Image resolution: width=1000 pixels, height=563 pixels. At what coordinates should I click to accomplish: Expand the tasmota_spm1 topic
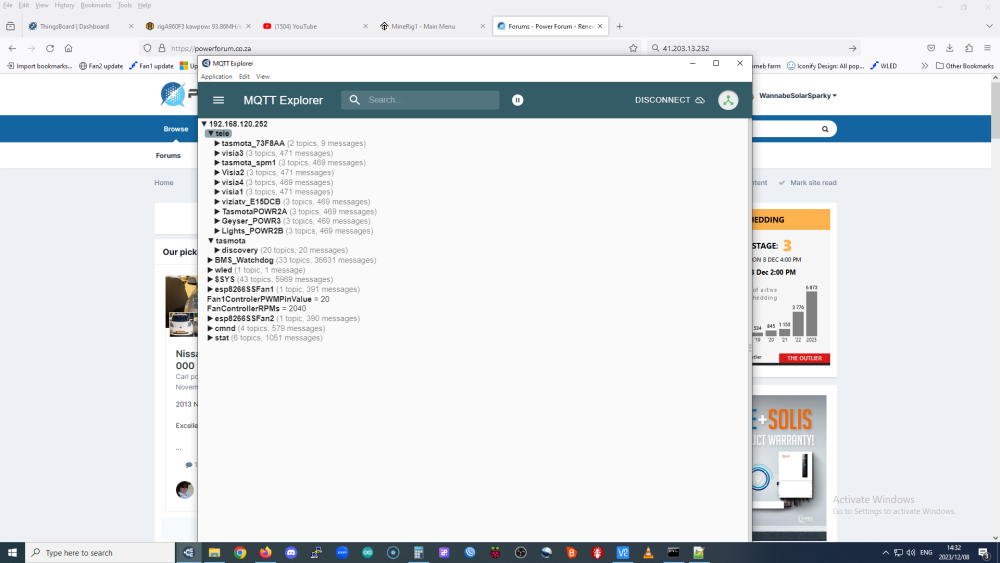click(x=217, y=163)
